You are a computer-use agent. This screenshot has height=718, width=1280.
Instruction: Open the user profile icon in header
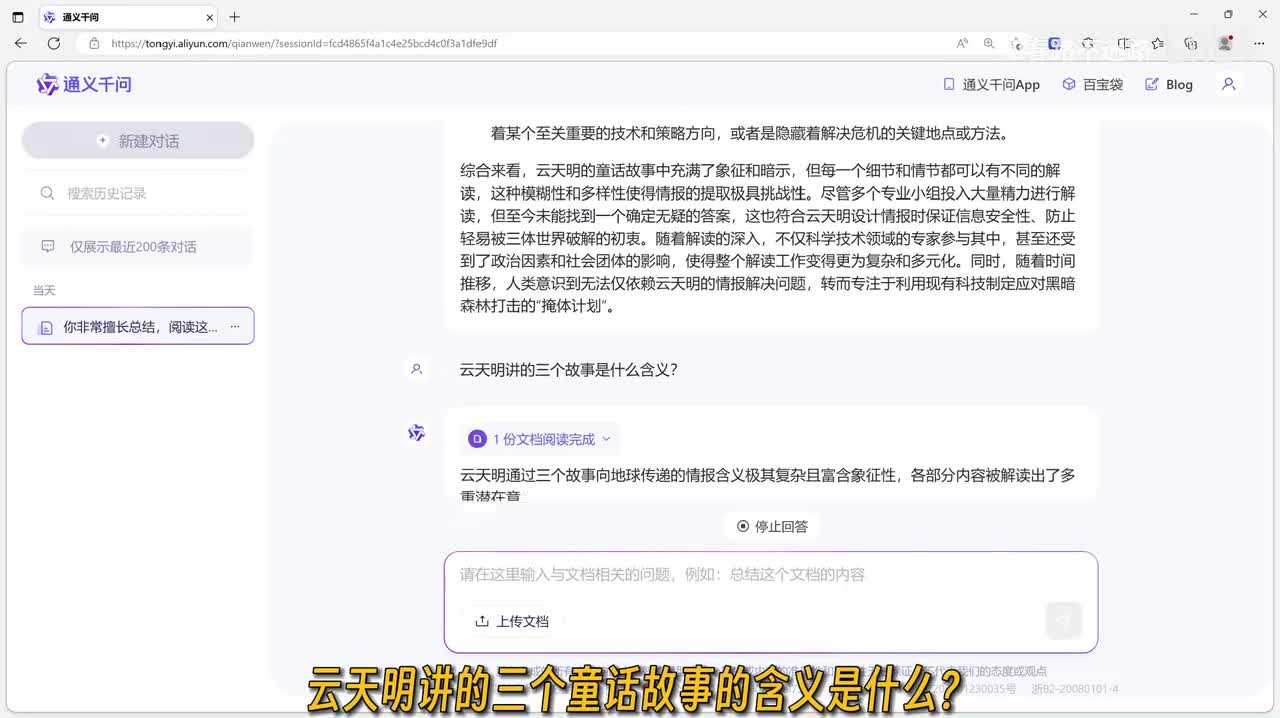pos(1229,85)
